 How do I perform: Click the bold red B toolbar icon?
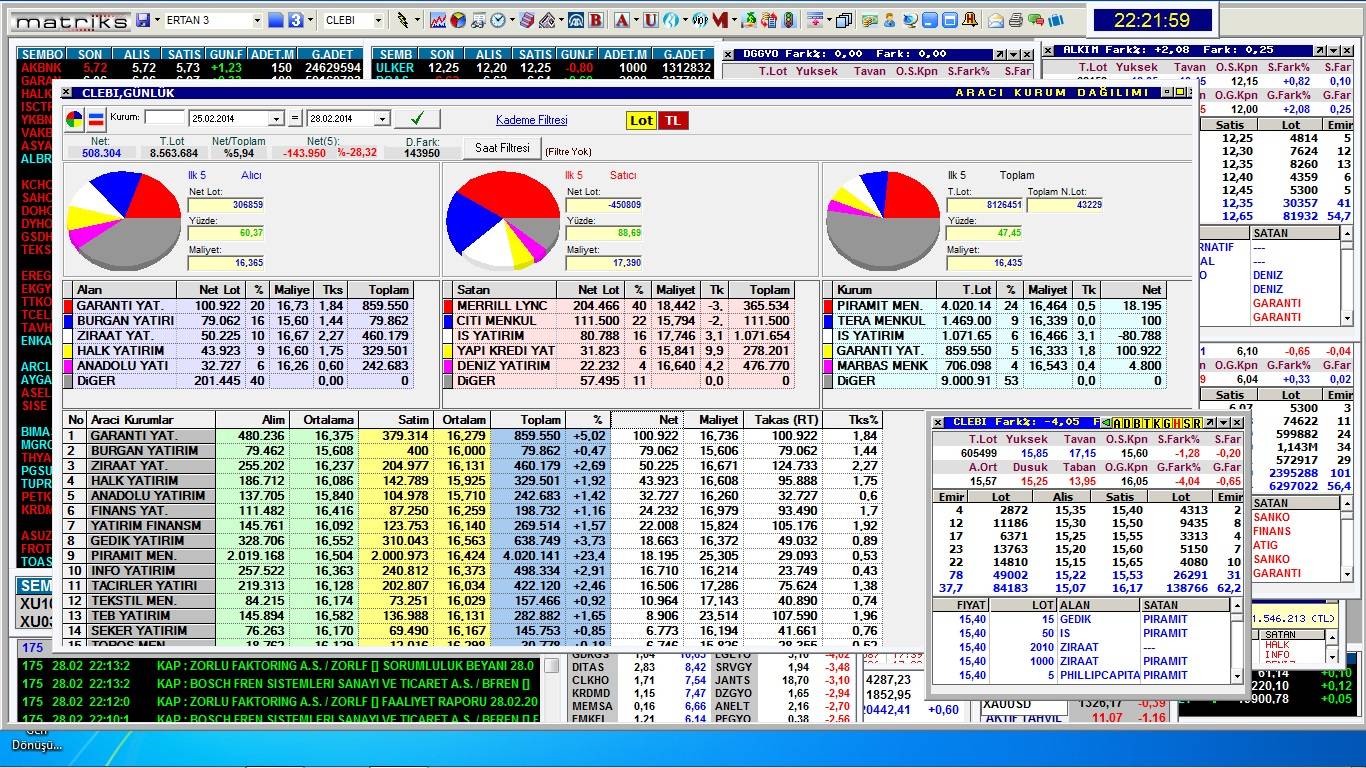(x=596, y=20)
